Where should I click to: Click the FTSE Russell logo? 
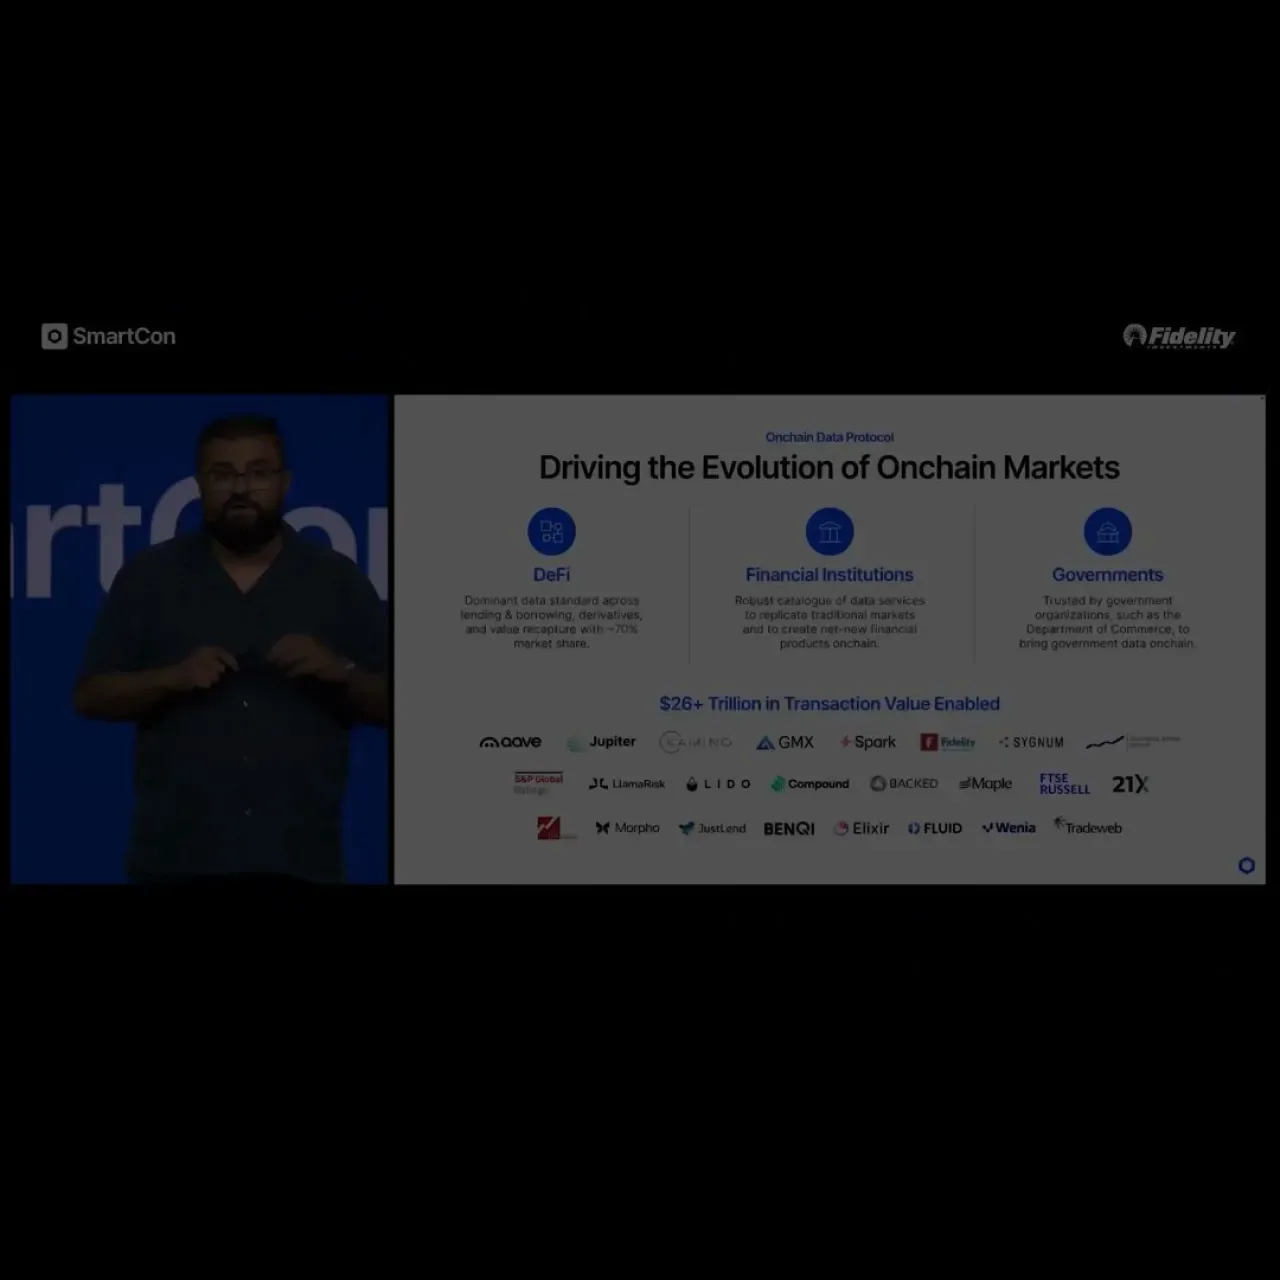(x=1064, y=784)
